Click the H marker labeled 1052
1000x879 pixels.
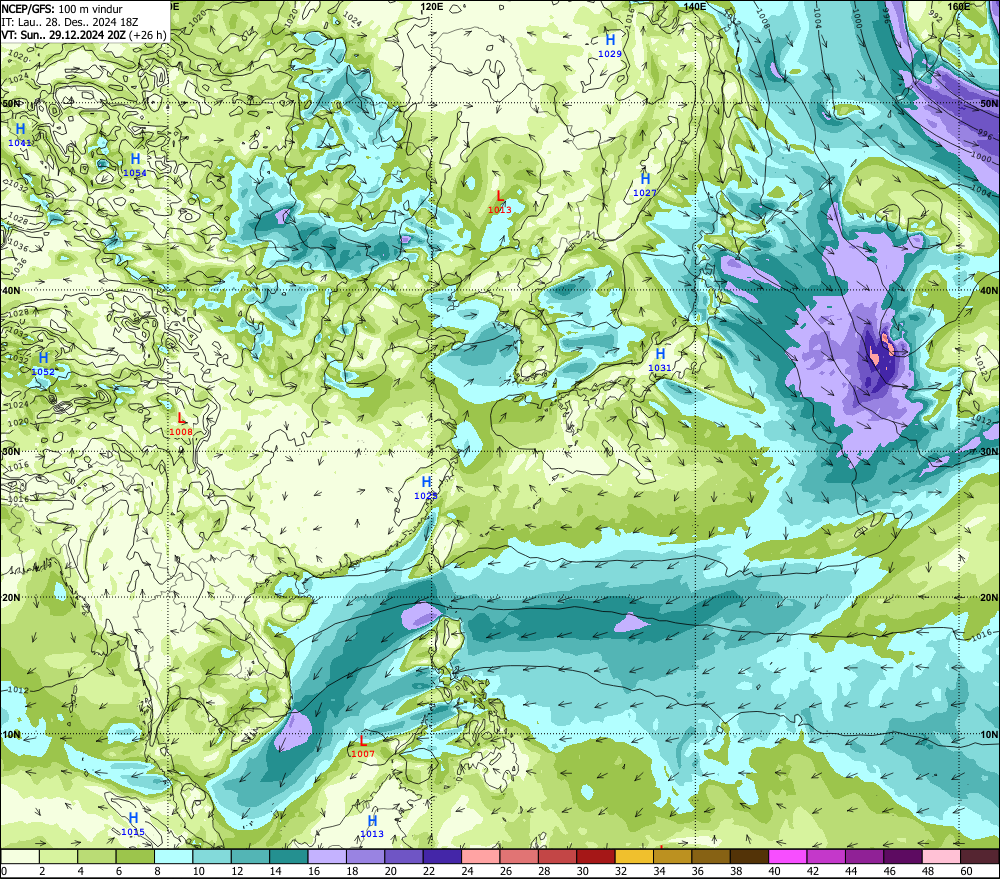43,358
